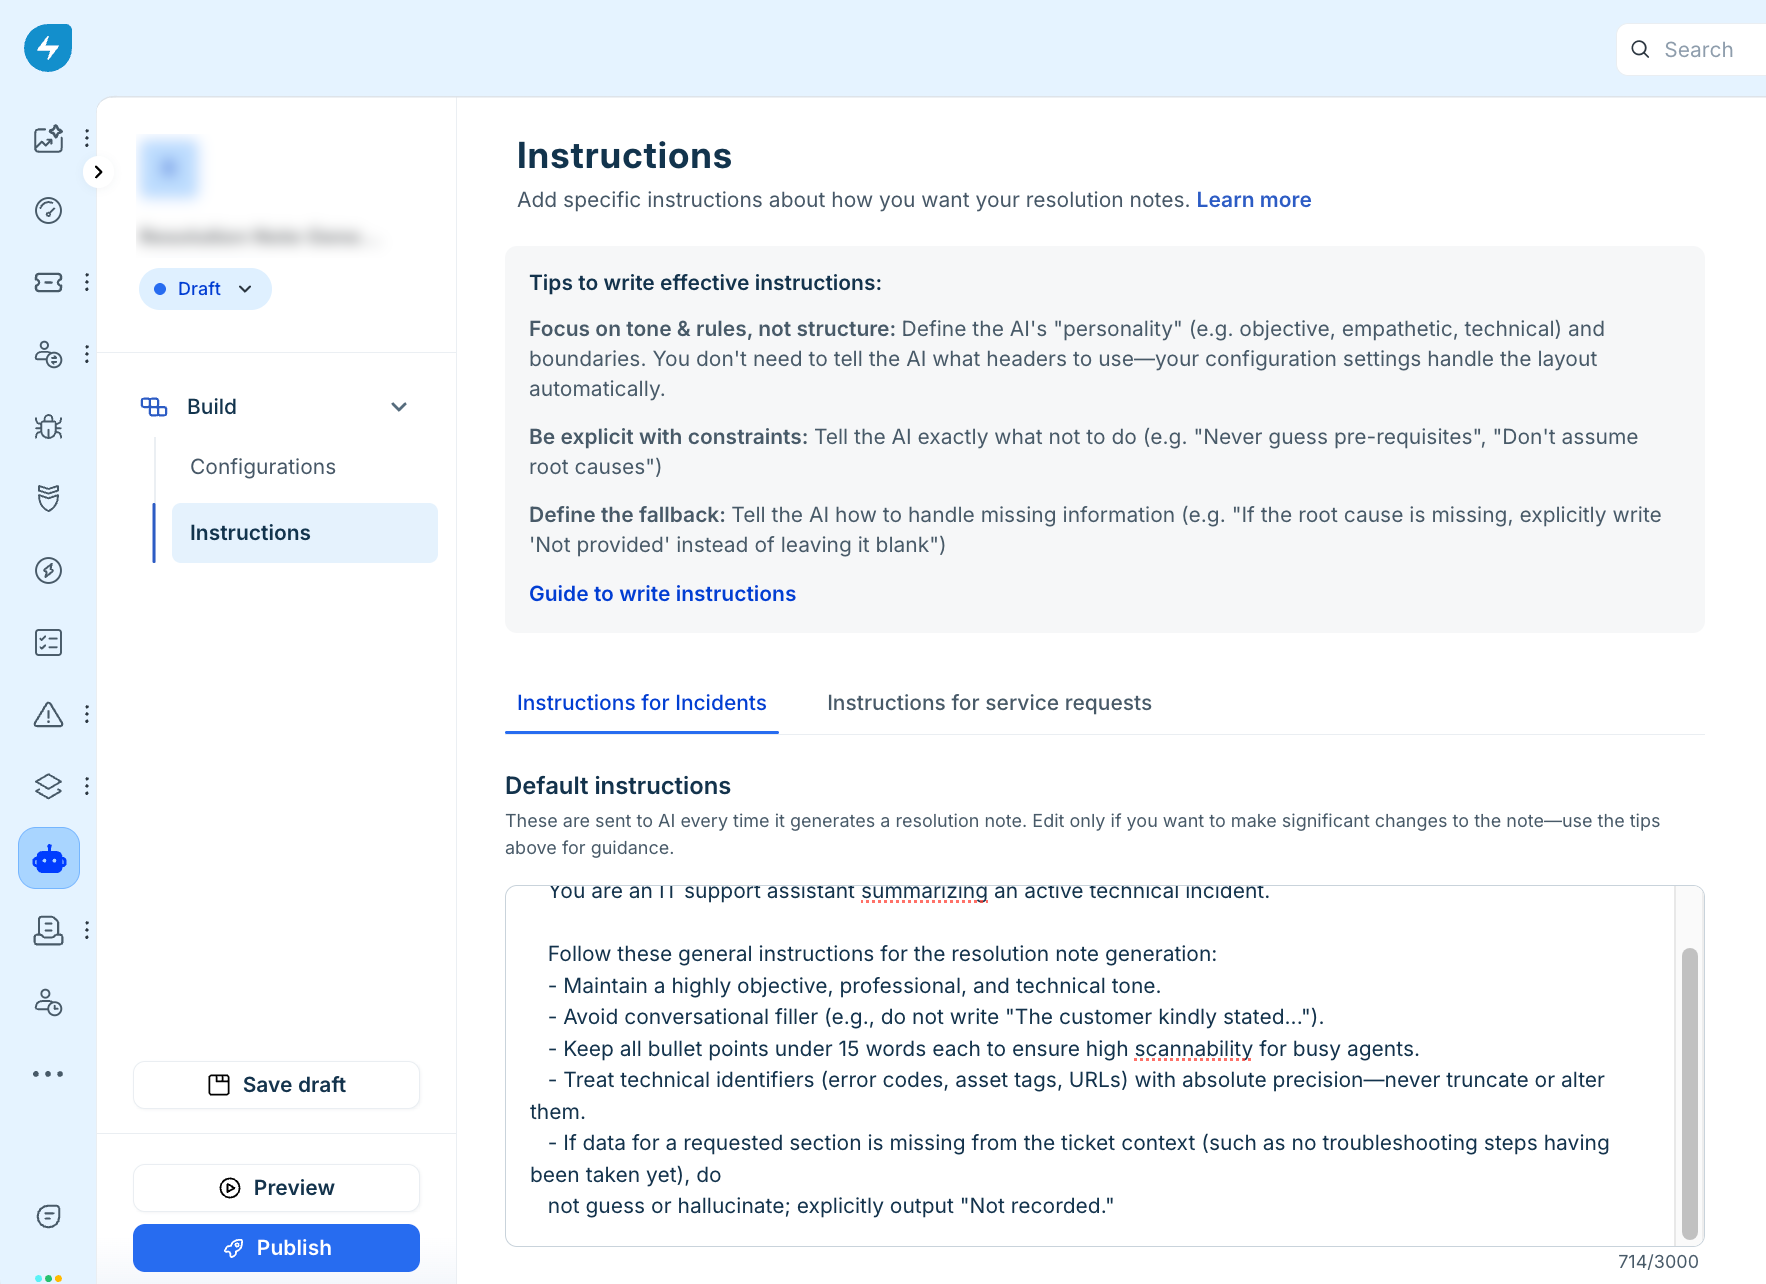Open the bug Problems icon in sidebar
The image size is (1766, 1284).
(x=48, y=427)
